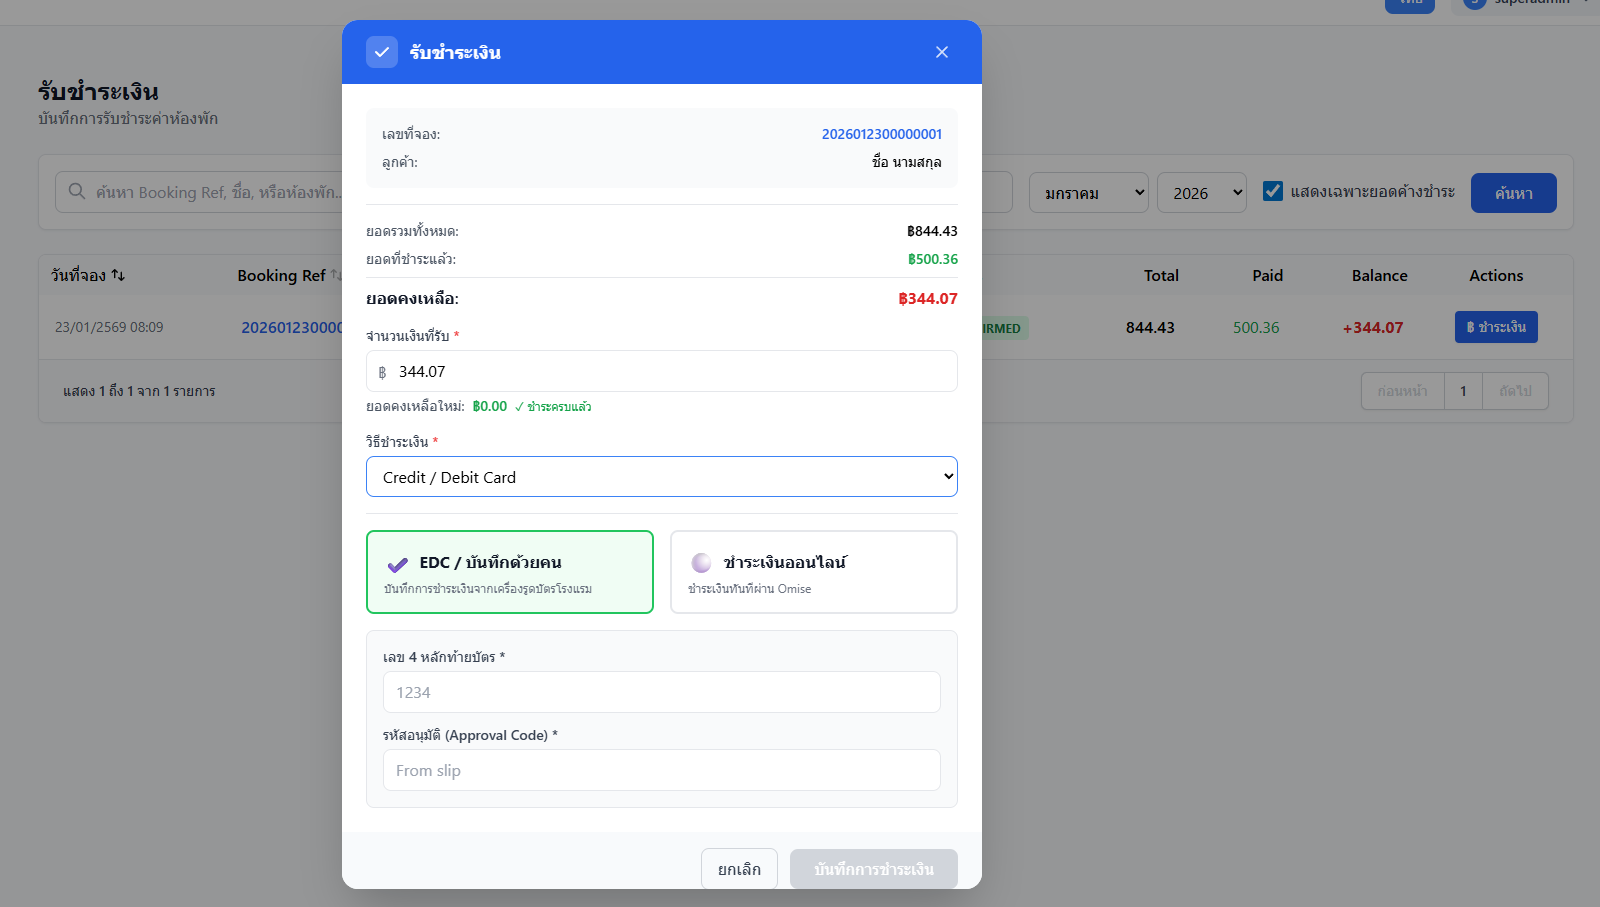Click the ยกเลิก cancel button
The height and width of the screenshot is (907, 1600).
[739, 869]
